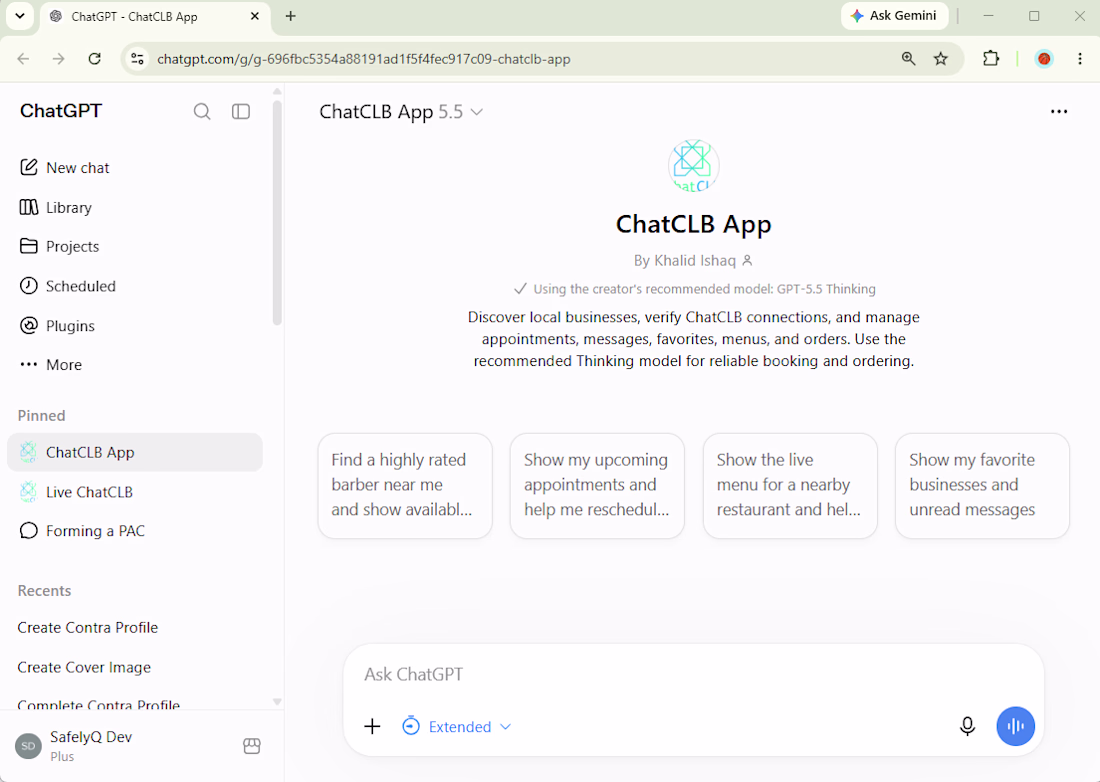1100x782 pixels.
Task: Click the ChatGPT heading in sidebar
Action: pos(61,111)
